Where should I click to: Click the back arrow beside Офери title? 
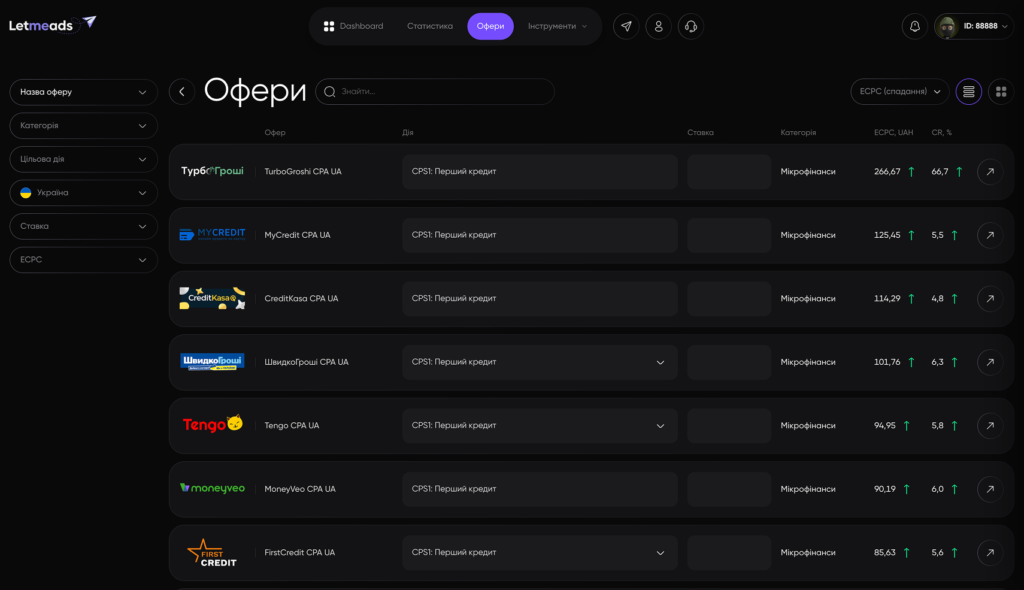pos(181,92)
